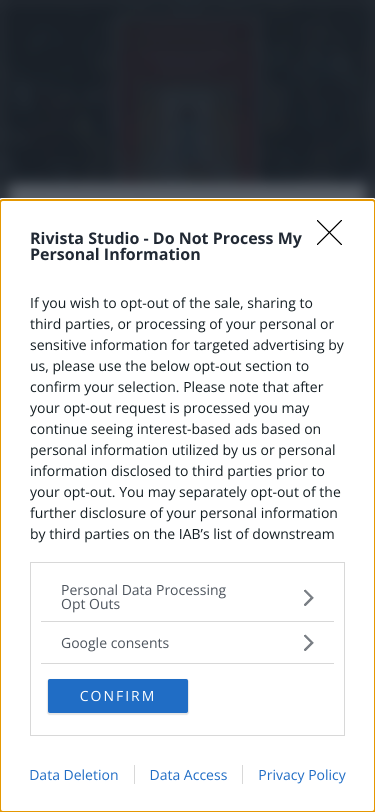
Task: Open the Data Access link
Action: pos(189,775)
